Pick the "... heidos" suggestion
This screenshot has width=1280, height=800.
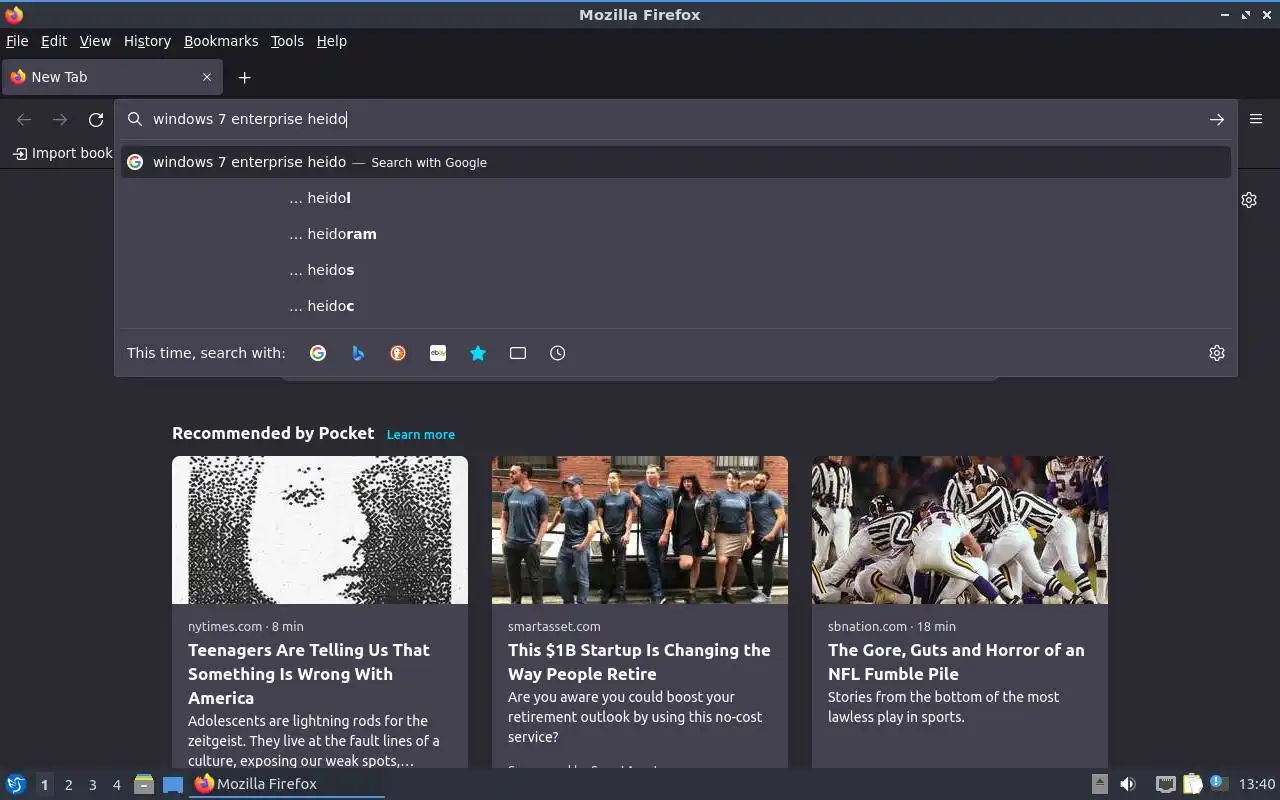[x=676, y=270]
